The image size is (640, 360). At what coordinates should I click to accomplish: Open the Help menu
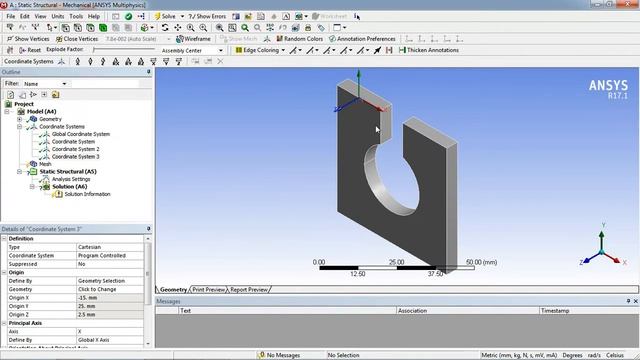coord(94,16)
